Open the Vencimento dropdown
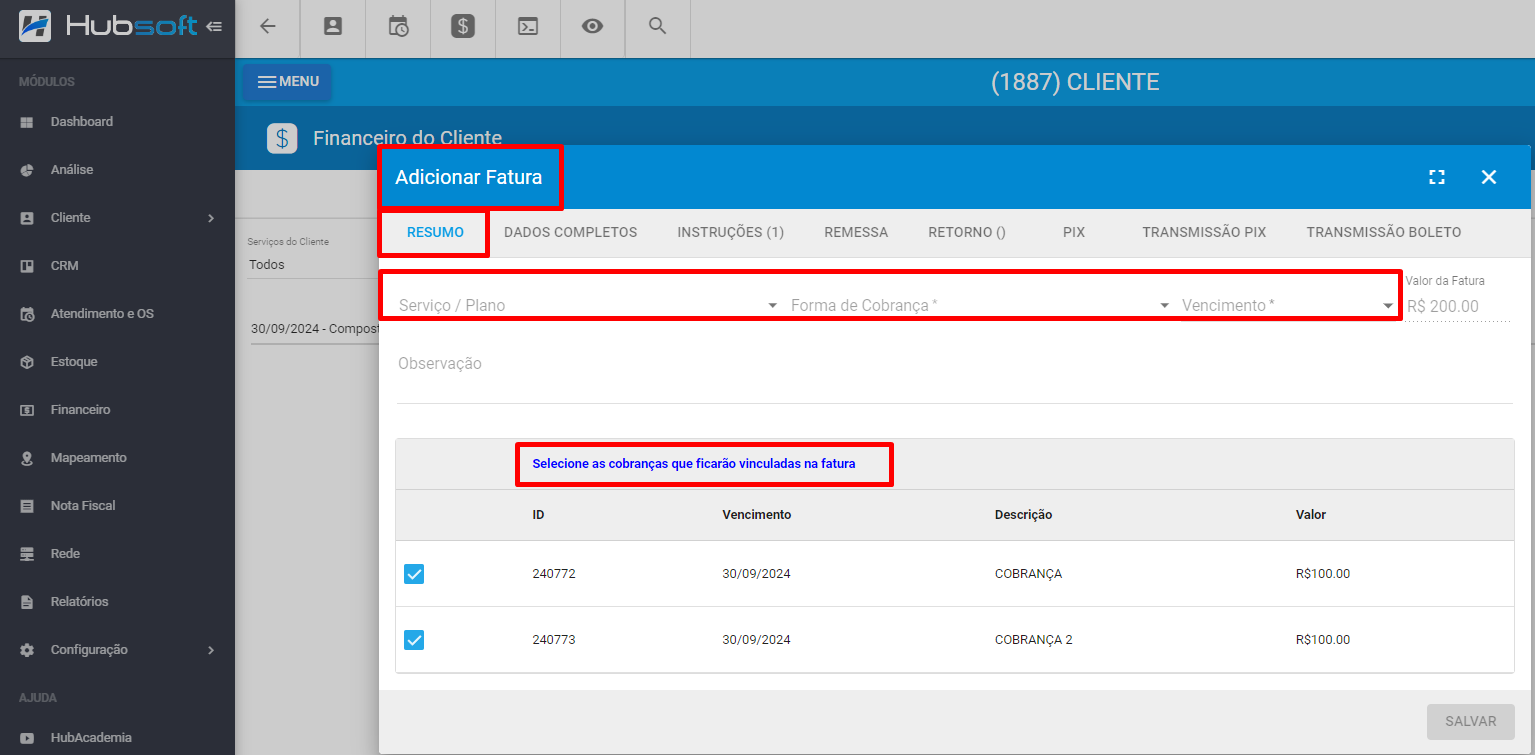 pyautogui.click(x=1287, y=305)
